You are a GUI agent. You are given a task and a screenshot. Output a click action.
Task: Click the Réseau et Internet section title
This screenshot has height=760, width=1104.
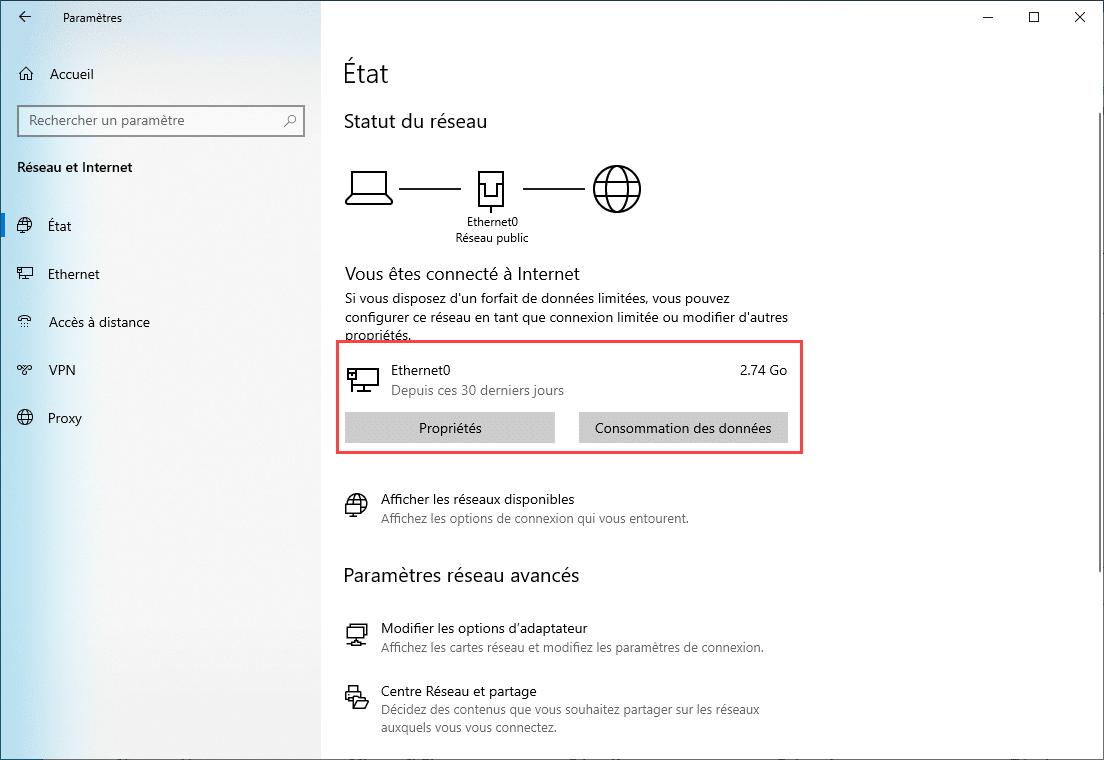(x=75, y=167)
